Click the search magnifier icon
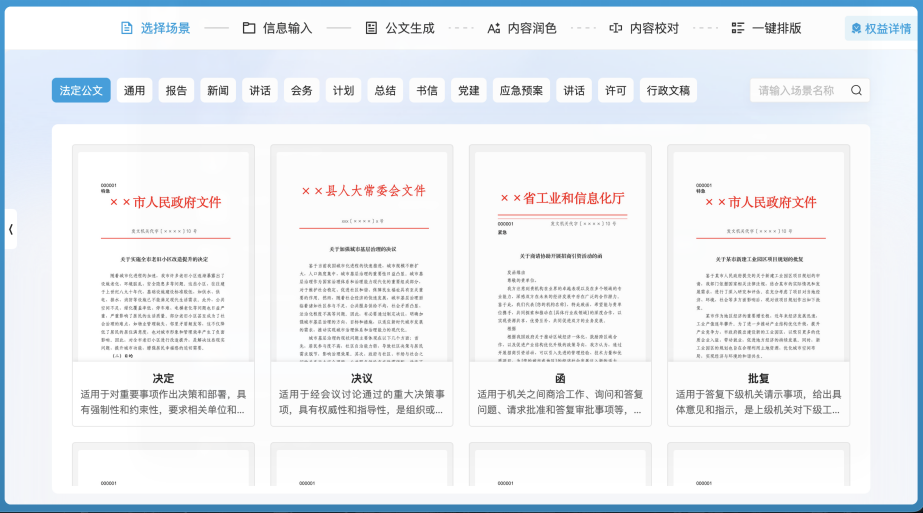Image resolution: width=923 pixels, height=513 pixels. 856,90
